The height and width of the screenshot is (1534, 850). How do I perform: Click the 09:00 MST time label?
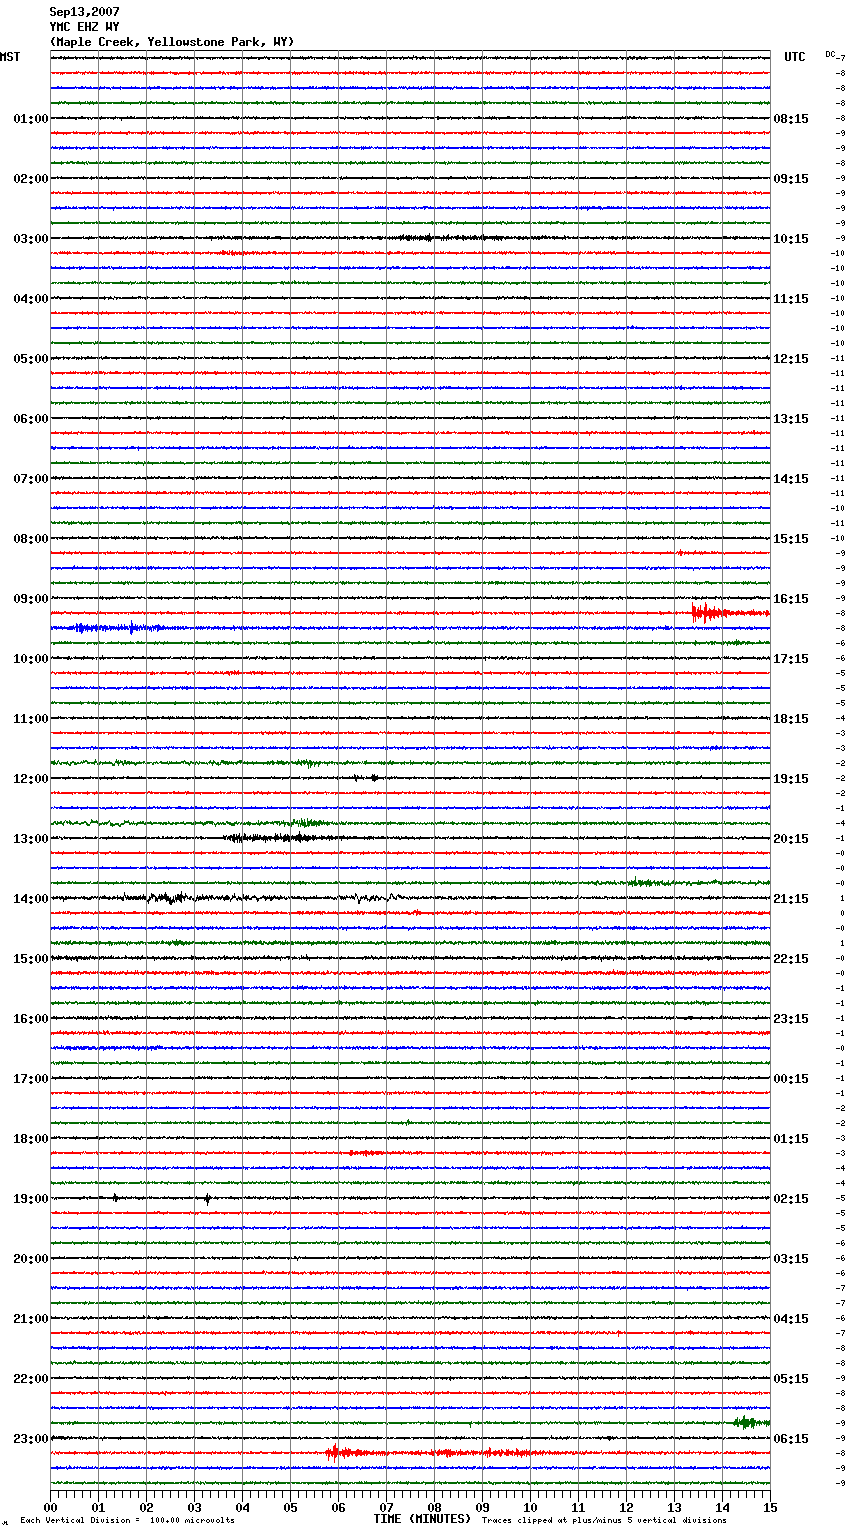tap(31, 599)
